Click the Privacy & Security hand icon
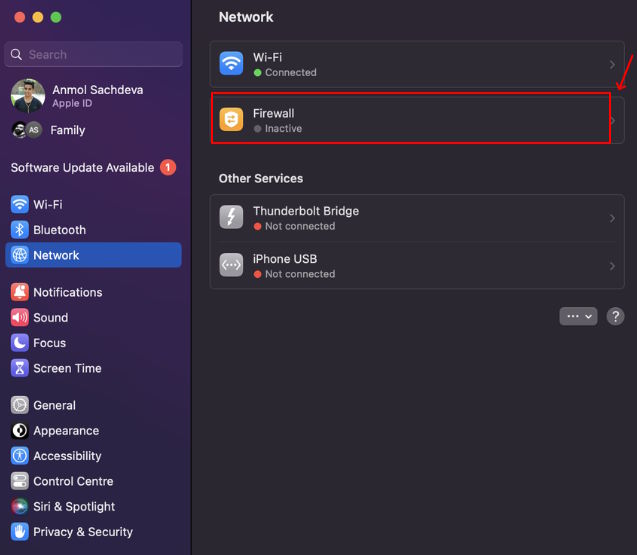637x555 pixels. tap(20, 532)
